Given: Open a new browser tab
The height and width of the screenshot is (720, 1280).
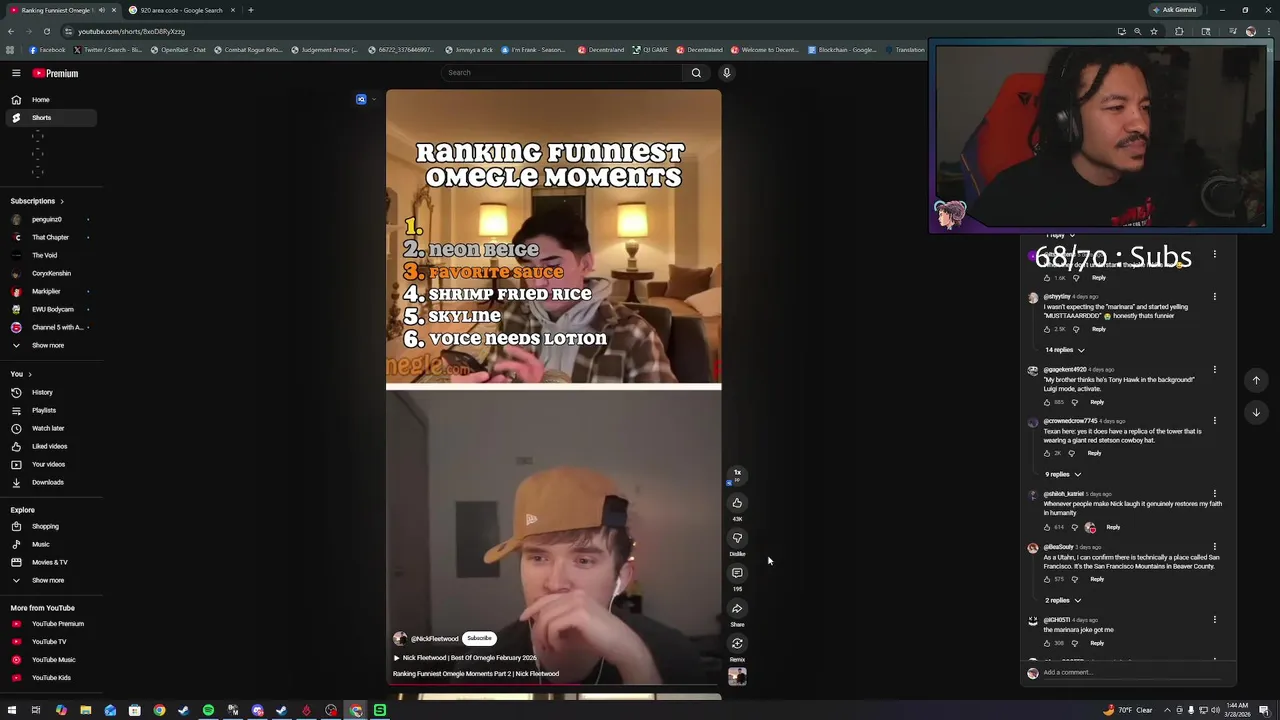Looking at the screenshot, I should tap(251, 10).
